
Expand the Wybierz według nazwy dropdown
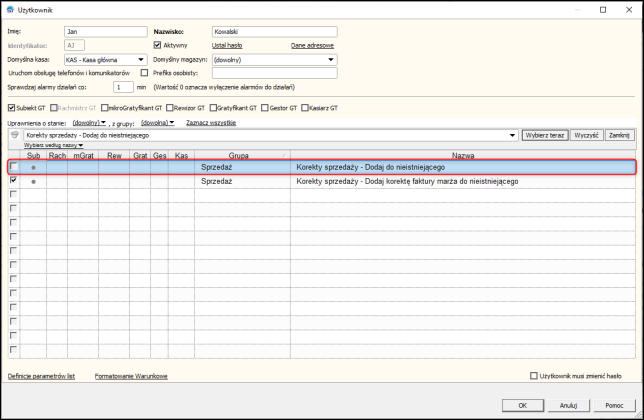[x=53, y=145]
